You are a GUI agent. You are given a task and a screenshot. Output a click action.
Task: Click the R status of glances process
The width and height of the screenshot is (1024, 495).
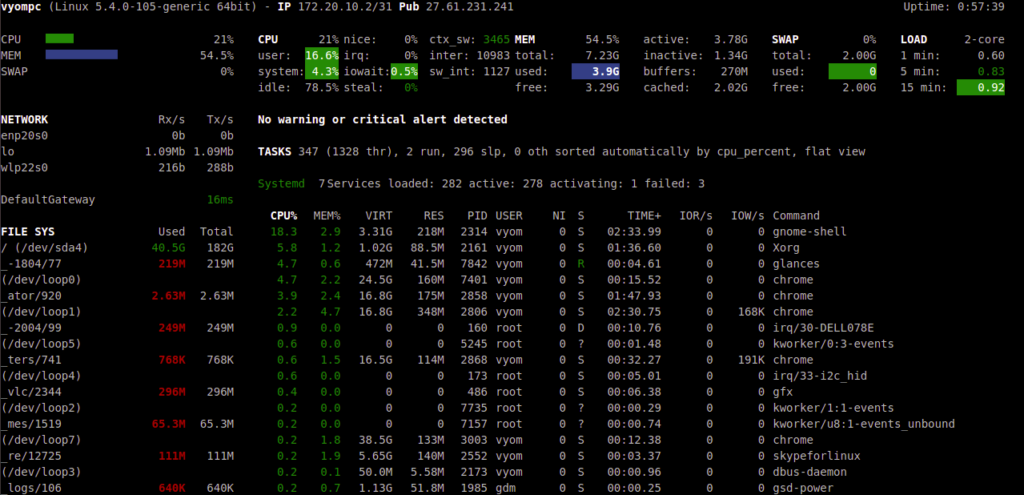(x=580, y=264)
